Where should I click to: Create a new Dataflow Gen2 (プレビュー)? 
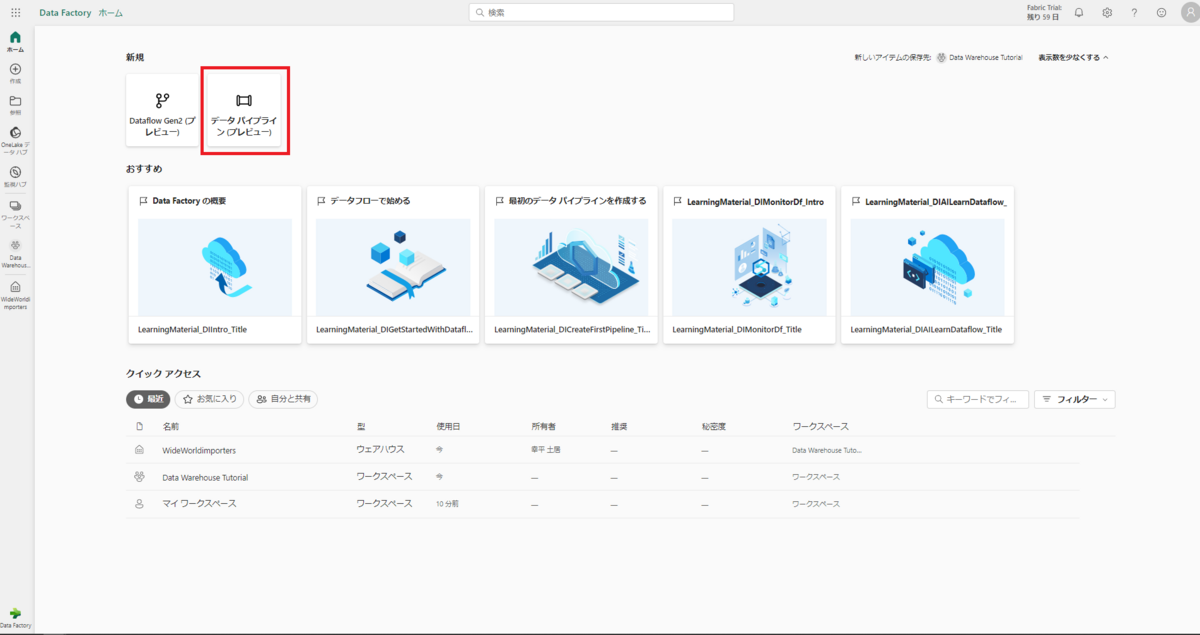162,112
